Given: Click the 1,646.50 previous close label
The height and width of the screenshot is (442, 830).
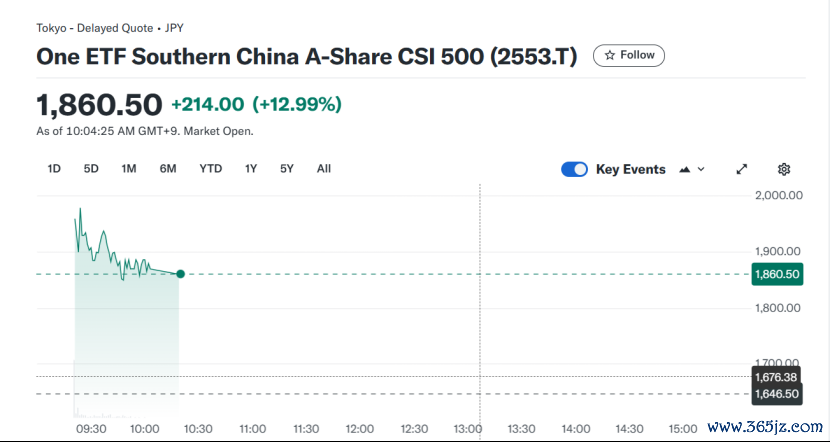Looking at the screenshot, I should pyautogui.click(x=777, y=394).
